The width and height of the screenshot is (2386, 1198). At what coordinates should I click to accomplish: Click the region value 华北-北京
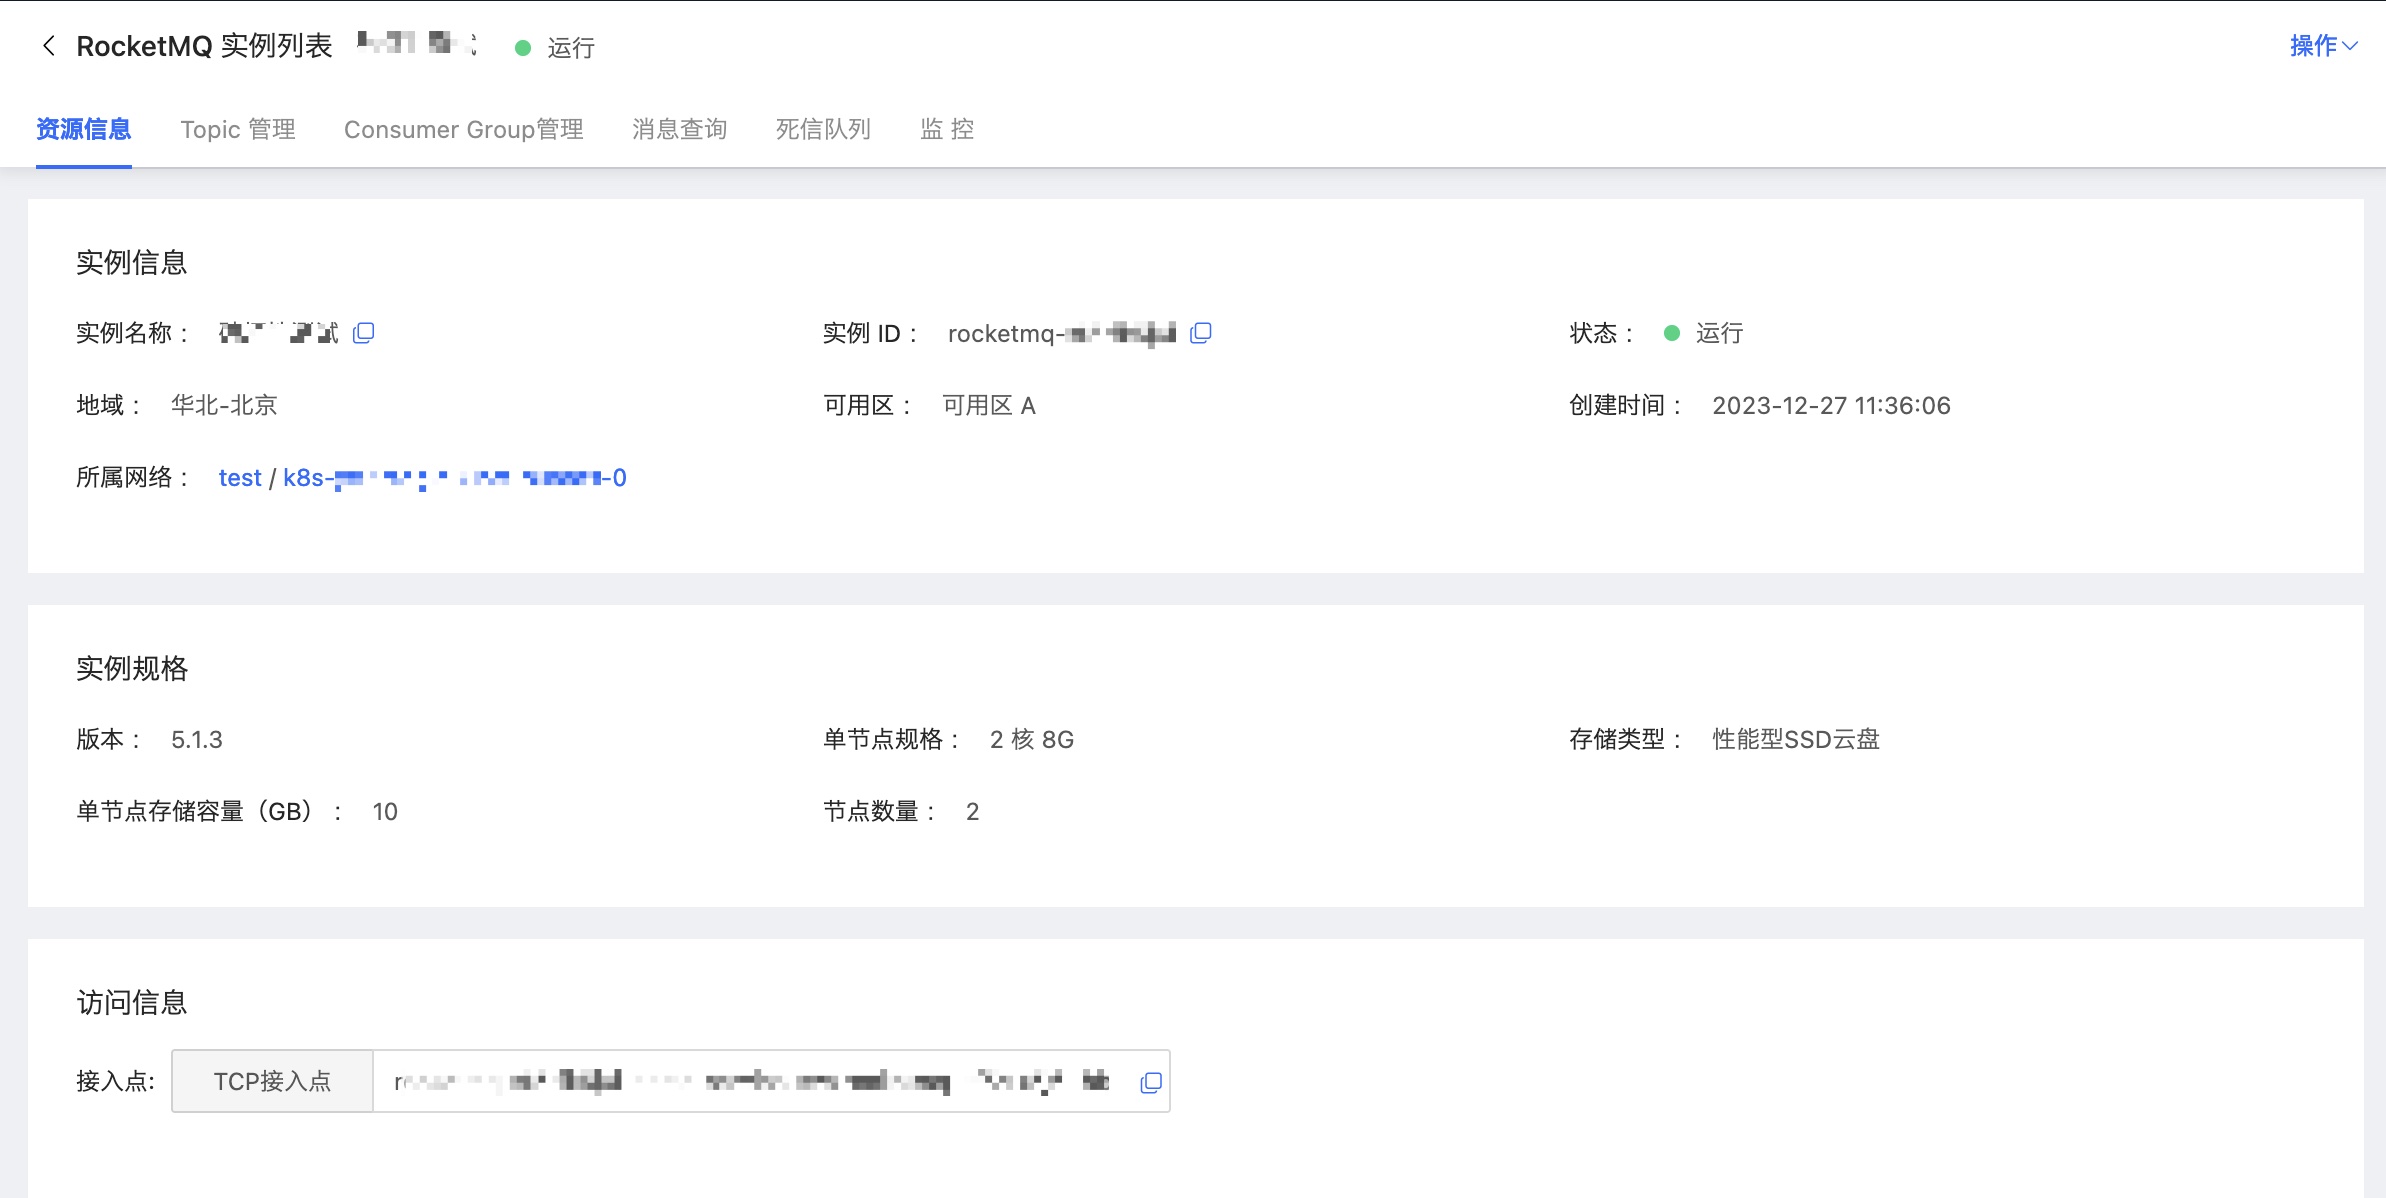click(224, 406)
